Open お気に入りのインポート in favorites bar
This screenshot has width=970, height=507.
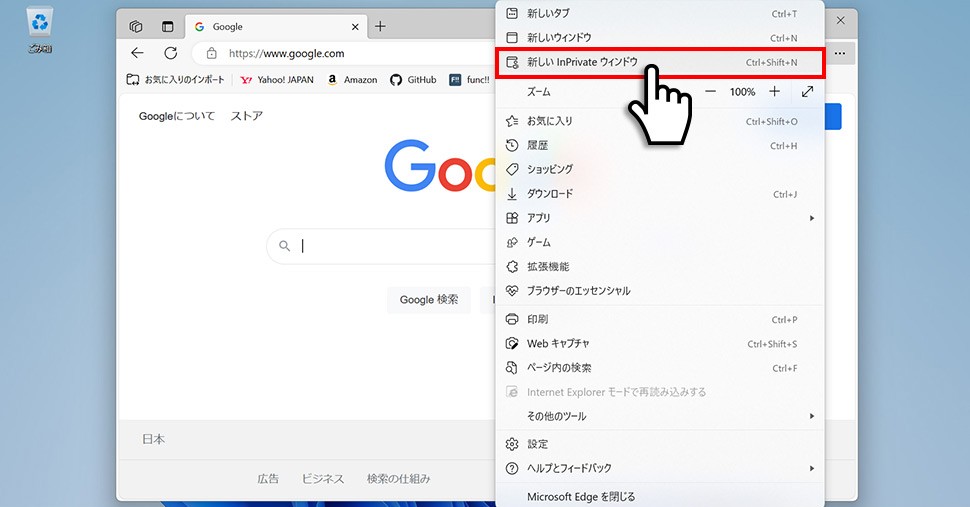pyautogui.click(x=175, y=80)
